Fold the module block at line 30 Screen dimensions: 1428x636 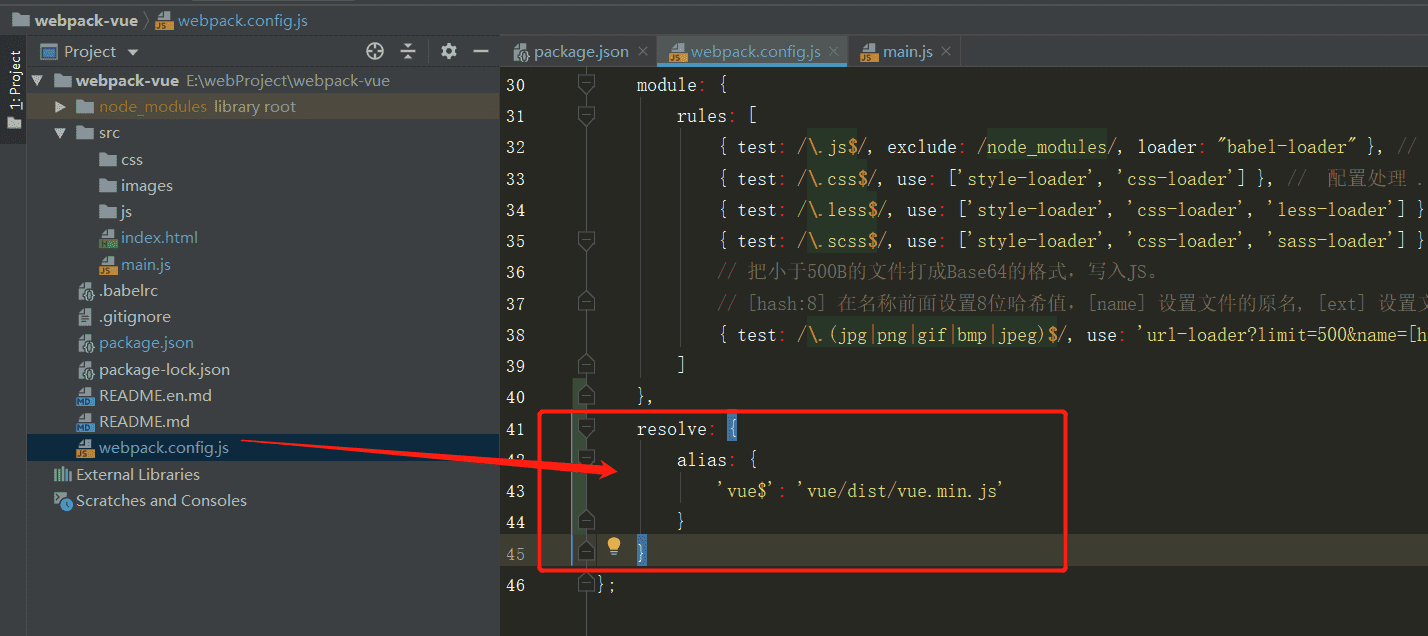(x=586, y=85)
